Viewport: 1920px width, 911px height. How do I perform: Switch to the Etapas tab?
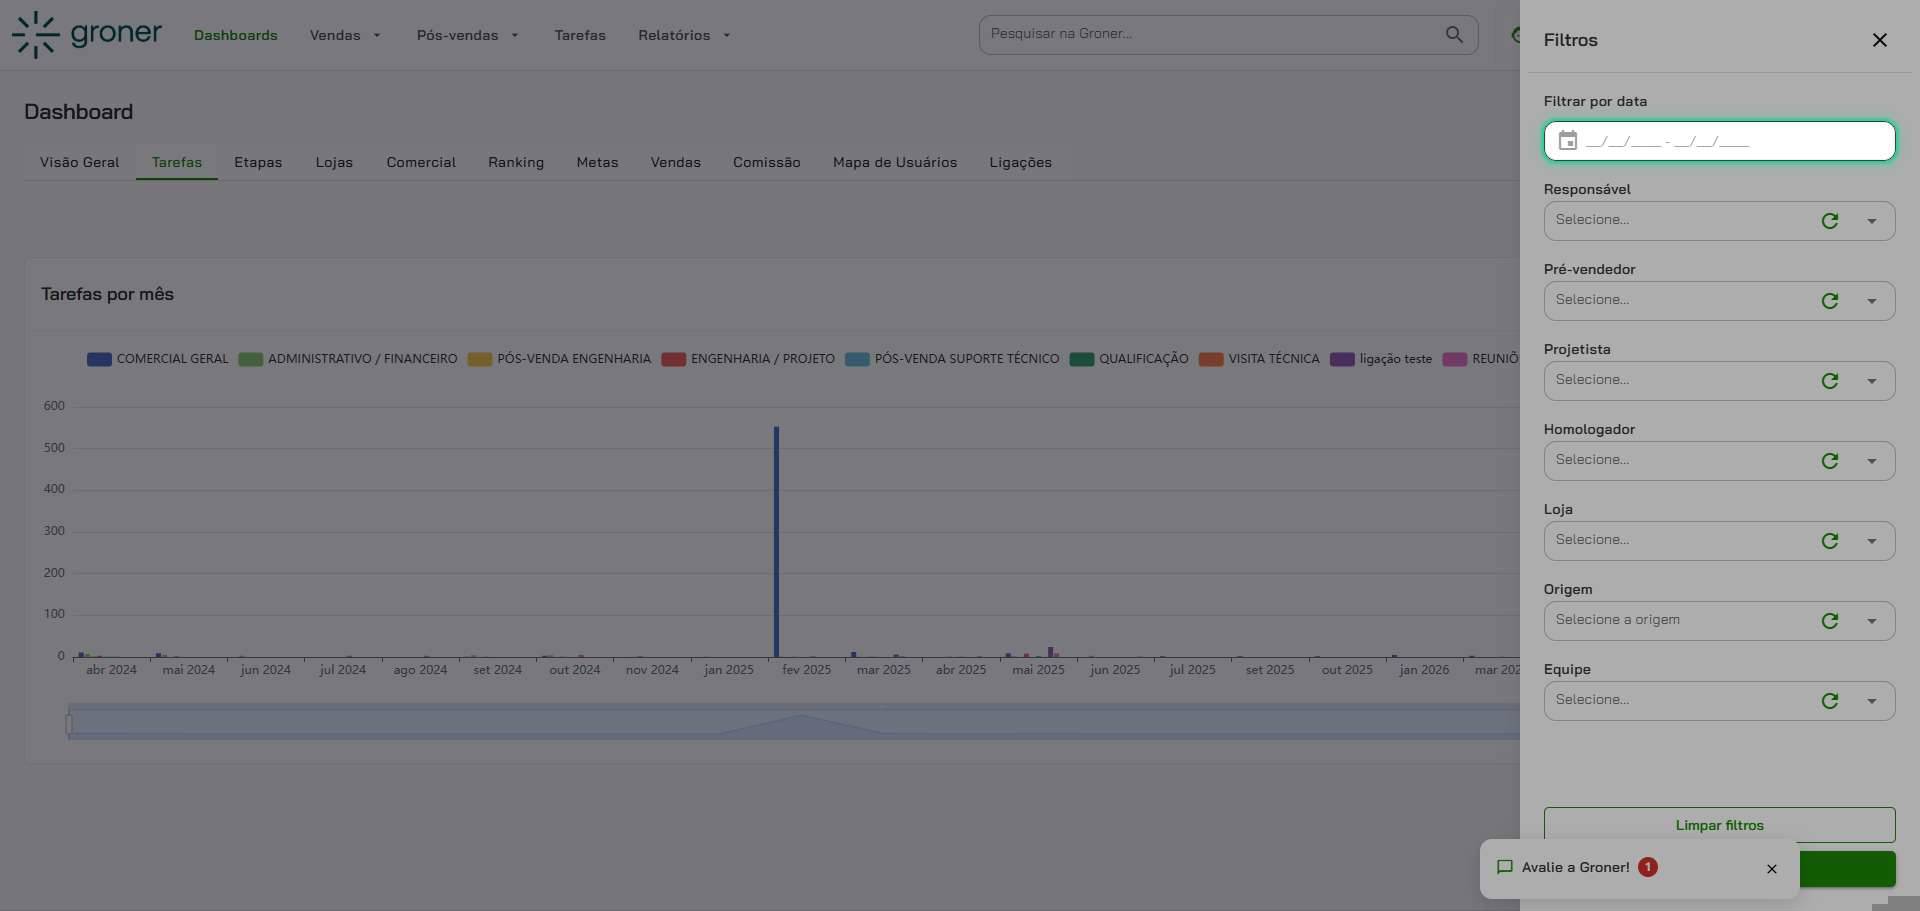click(x=258, y=162)
